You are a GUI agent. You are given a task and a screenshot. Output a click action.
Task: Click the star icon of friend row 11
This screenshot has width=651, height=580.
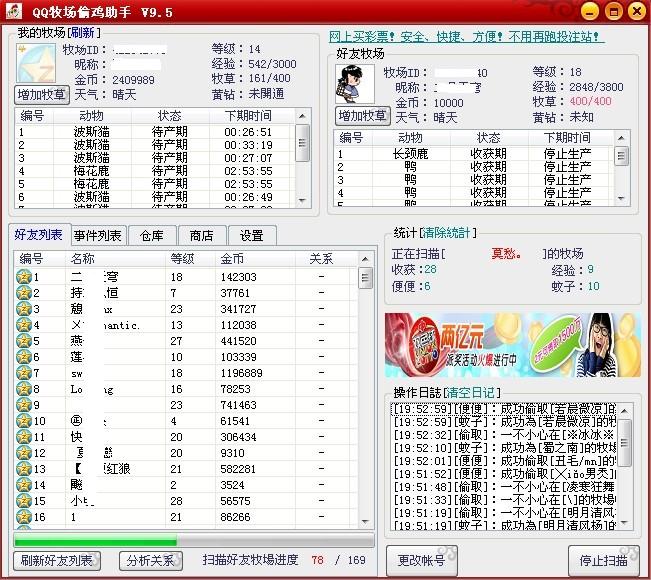coord(24,437)
